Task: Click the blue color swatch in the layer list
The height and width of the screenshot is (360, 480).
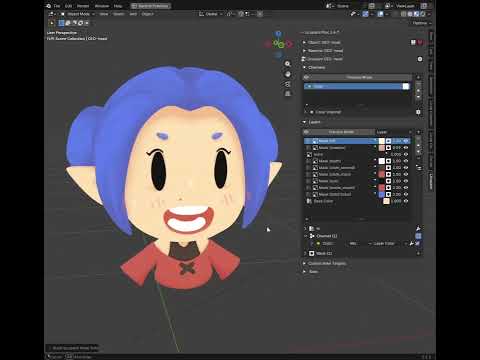Action: point(382,194)
